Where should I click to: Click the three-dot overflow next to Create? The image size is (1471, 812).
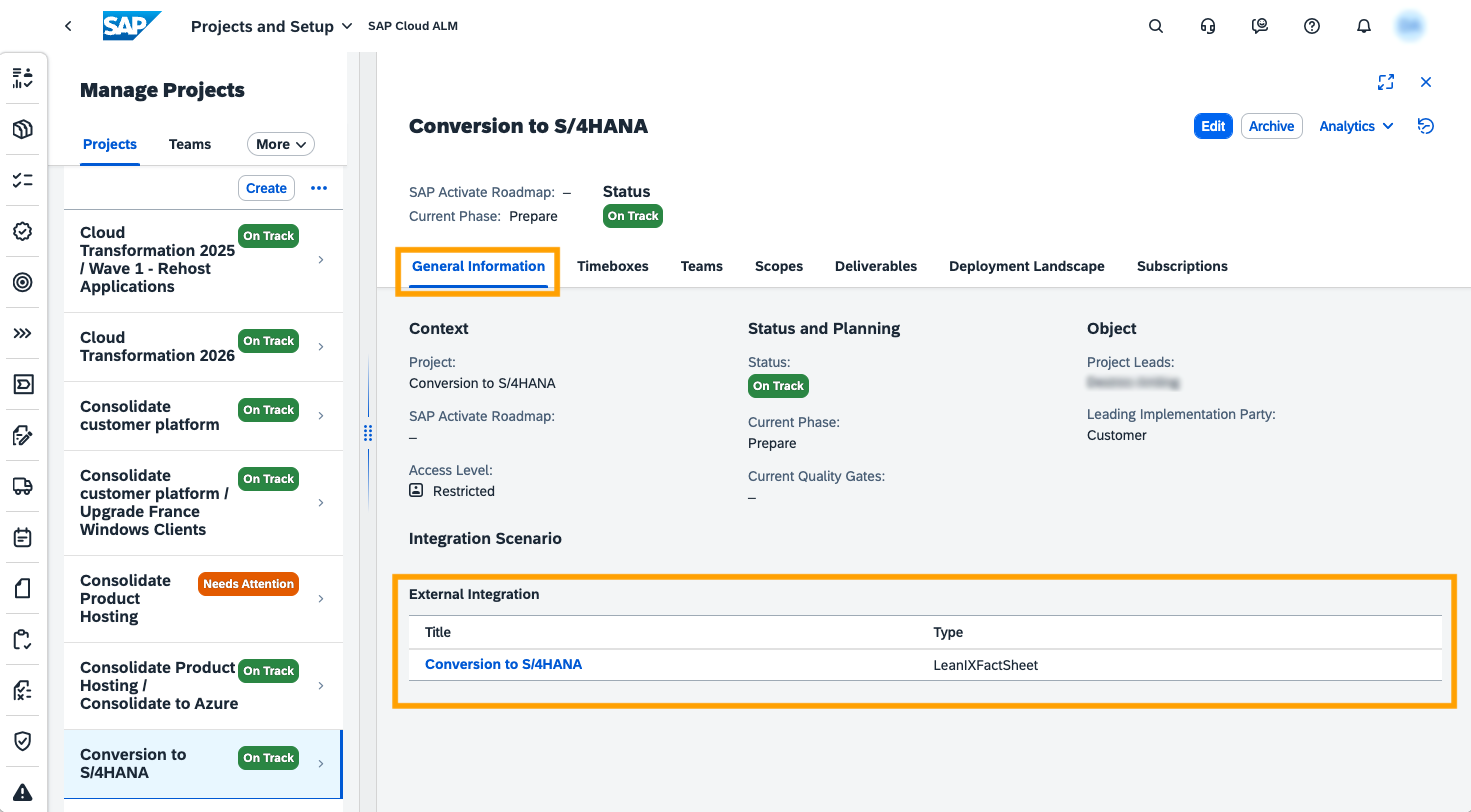[319, 188]
